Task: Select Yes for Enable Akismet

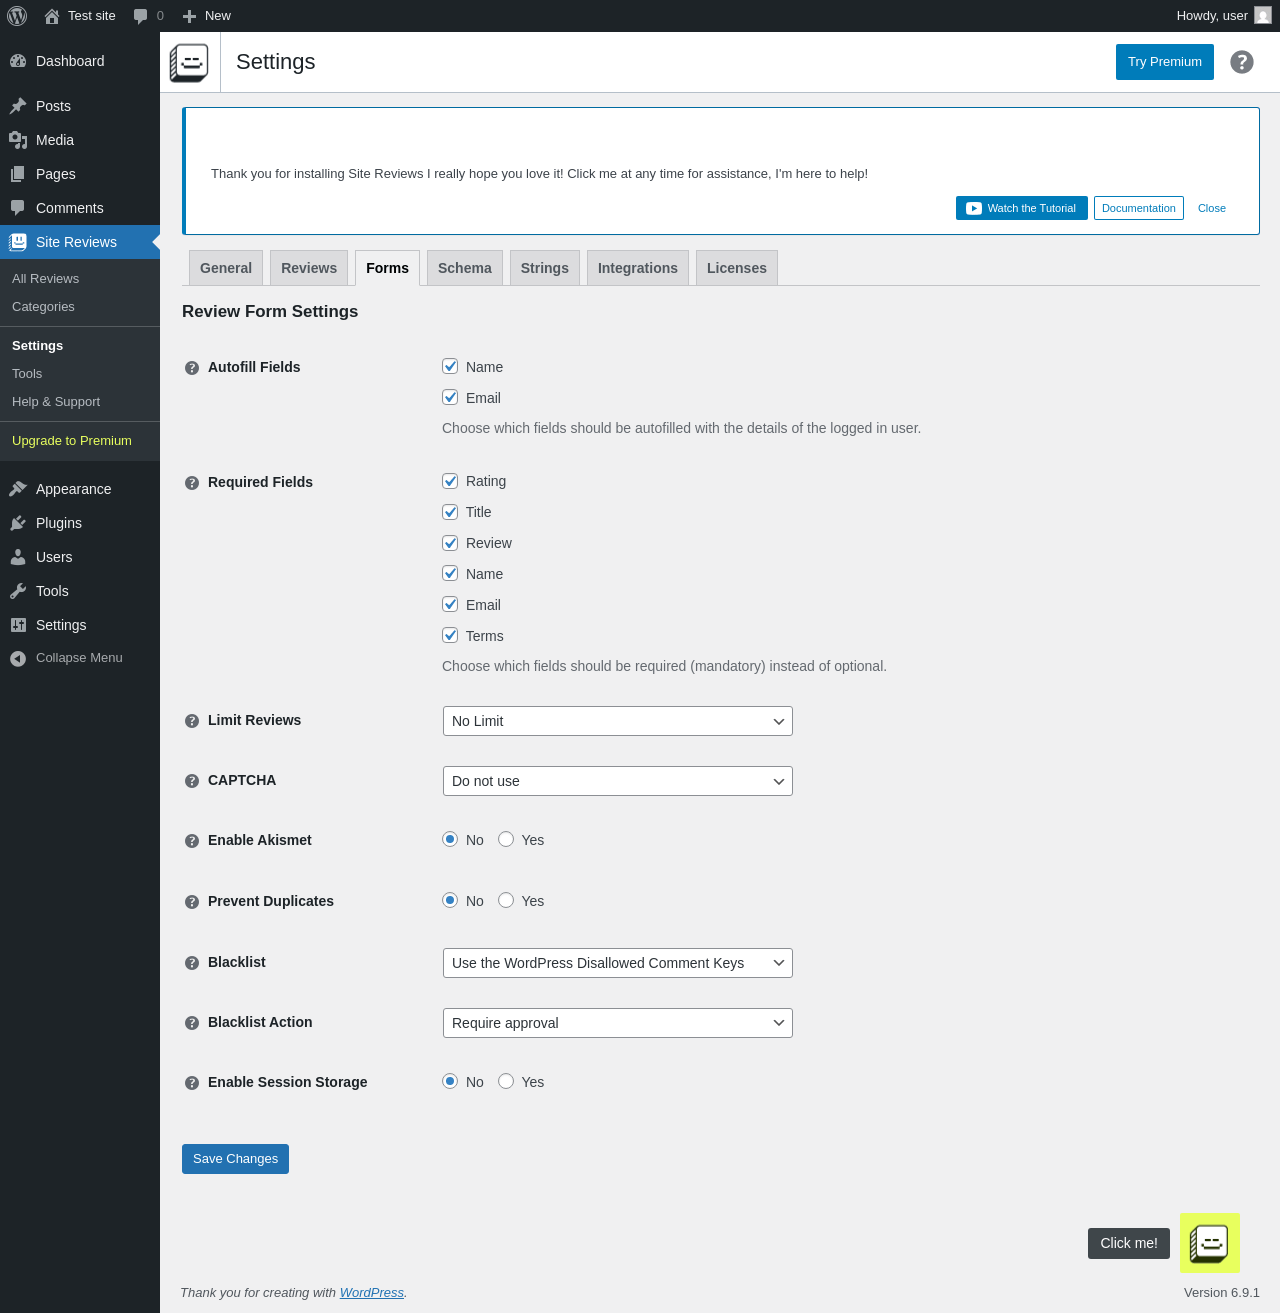Action: click(x=506, y=839)
